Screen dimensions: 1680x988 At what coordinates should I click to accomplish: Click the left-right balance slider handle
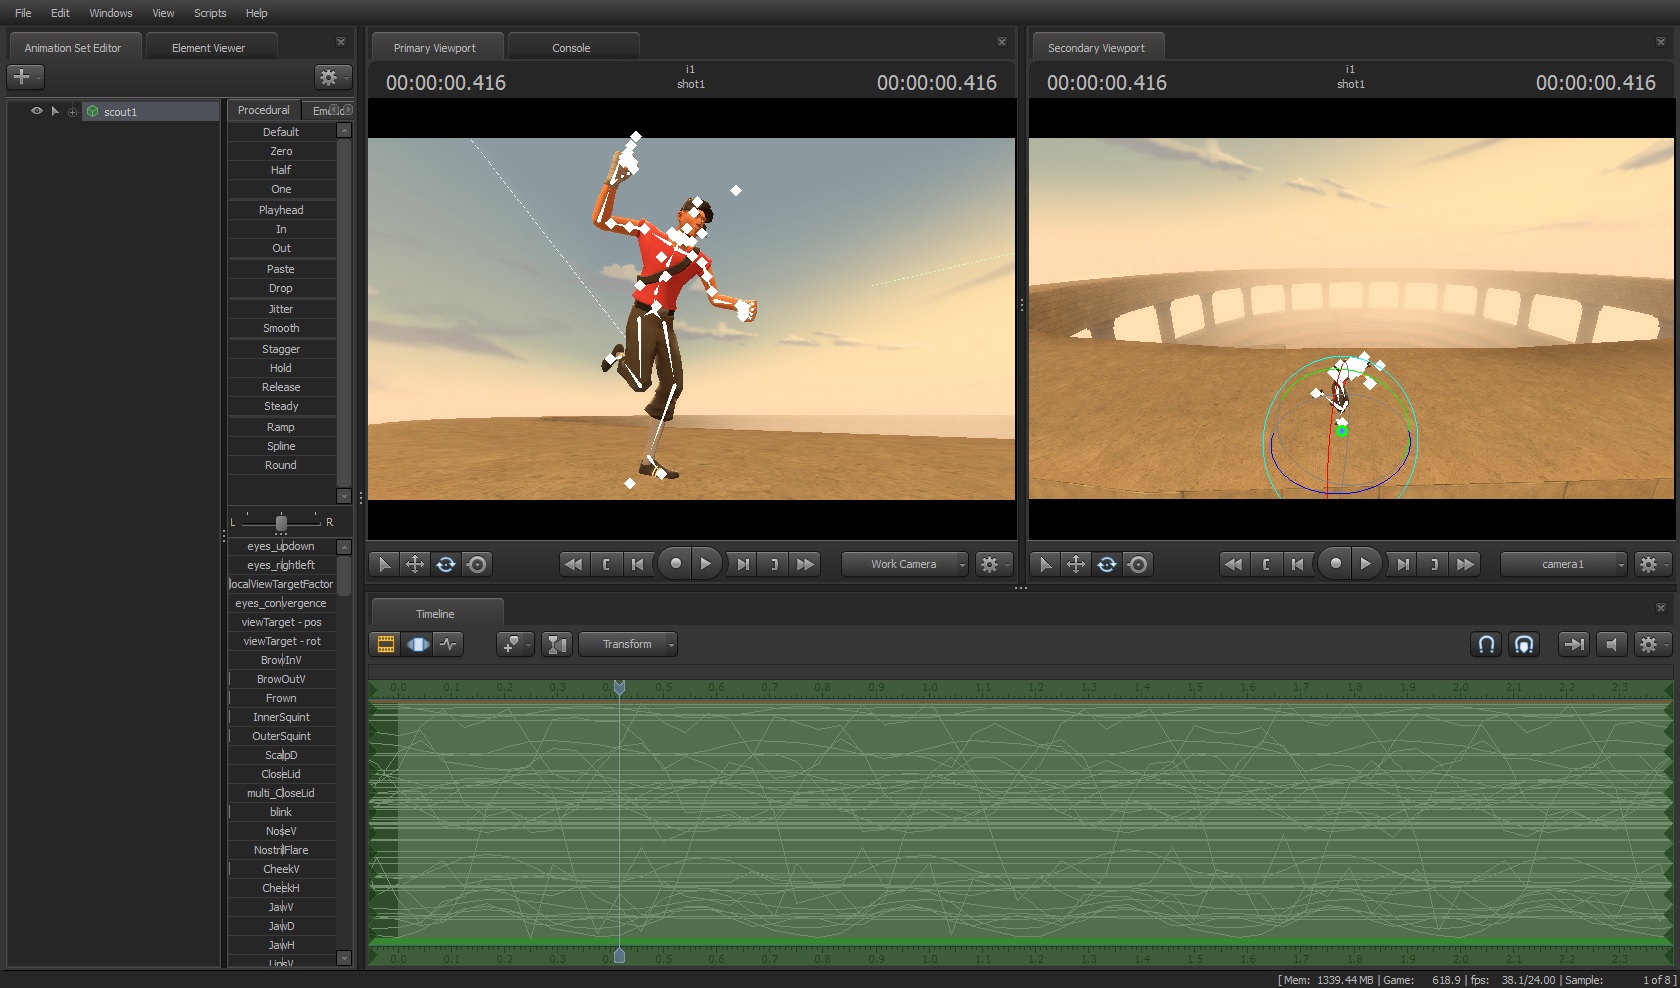(281, 523)
